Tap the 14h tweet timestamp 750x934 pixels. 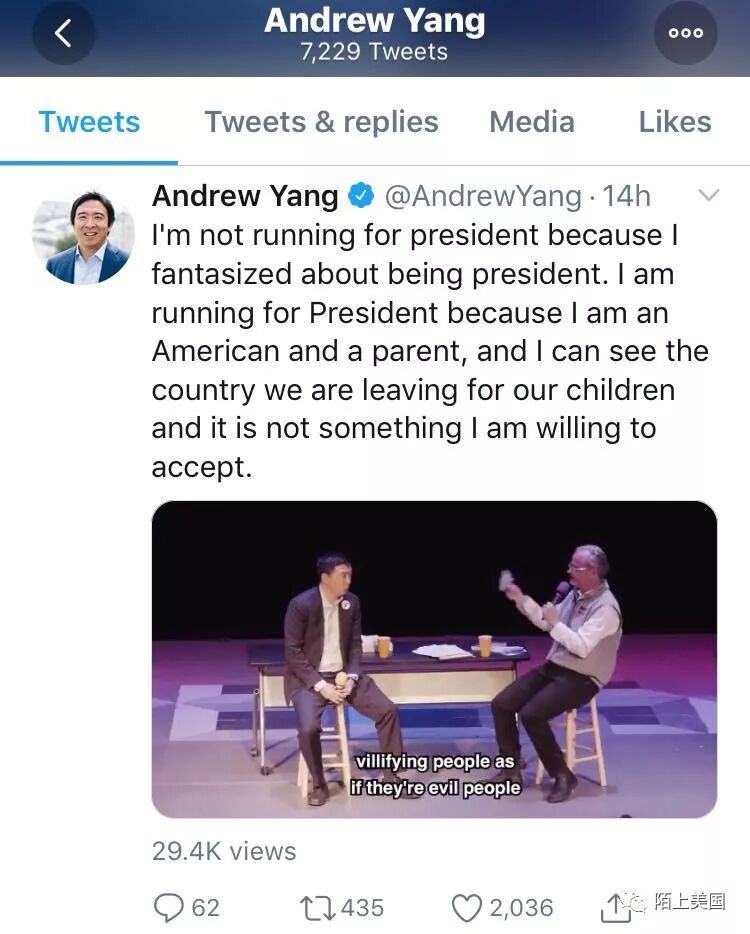[627, 196]
